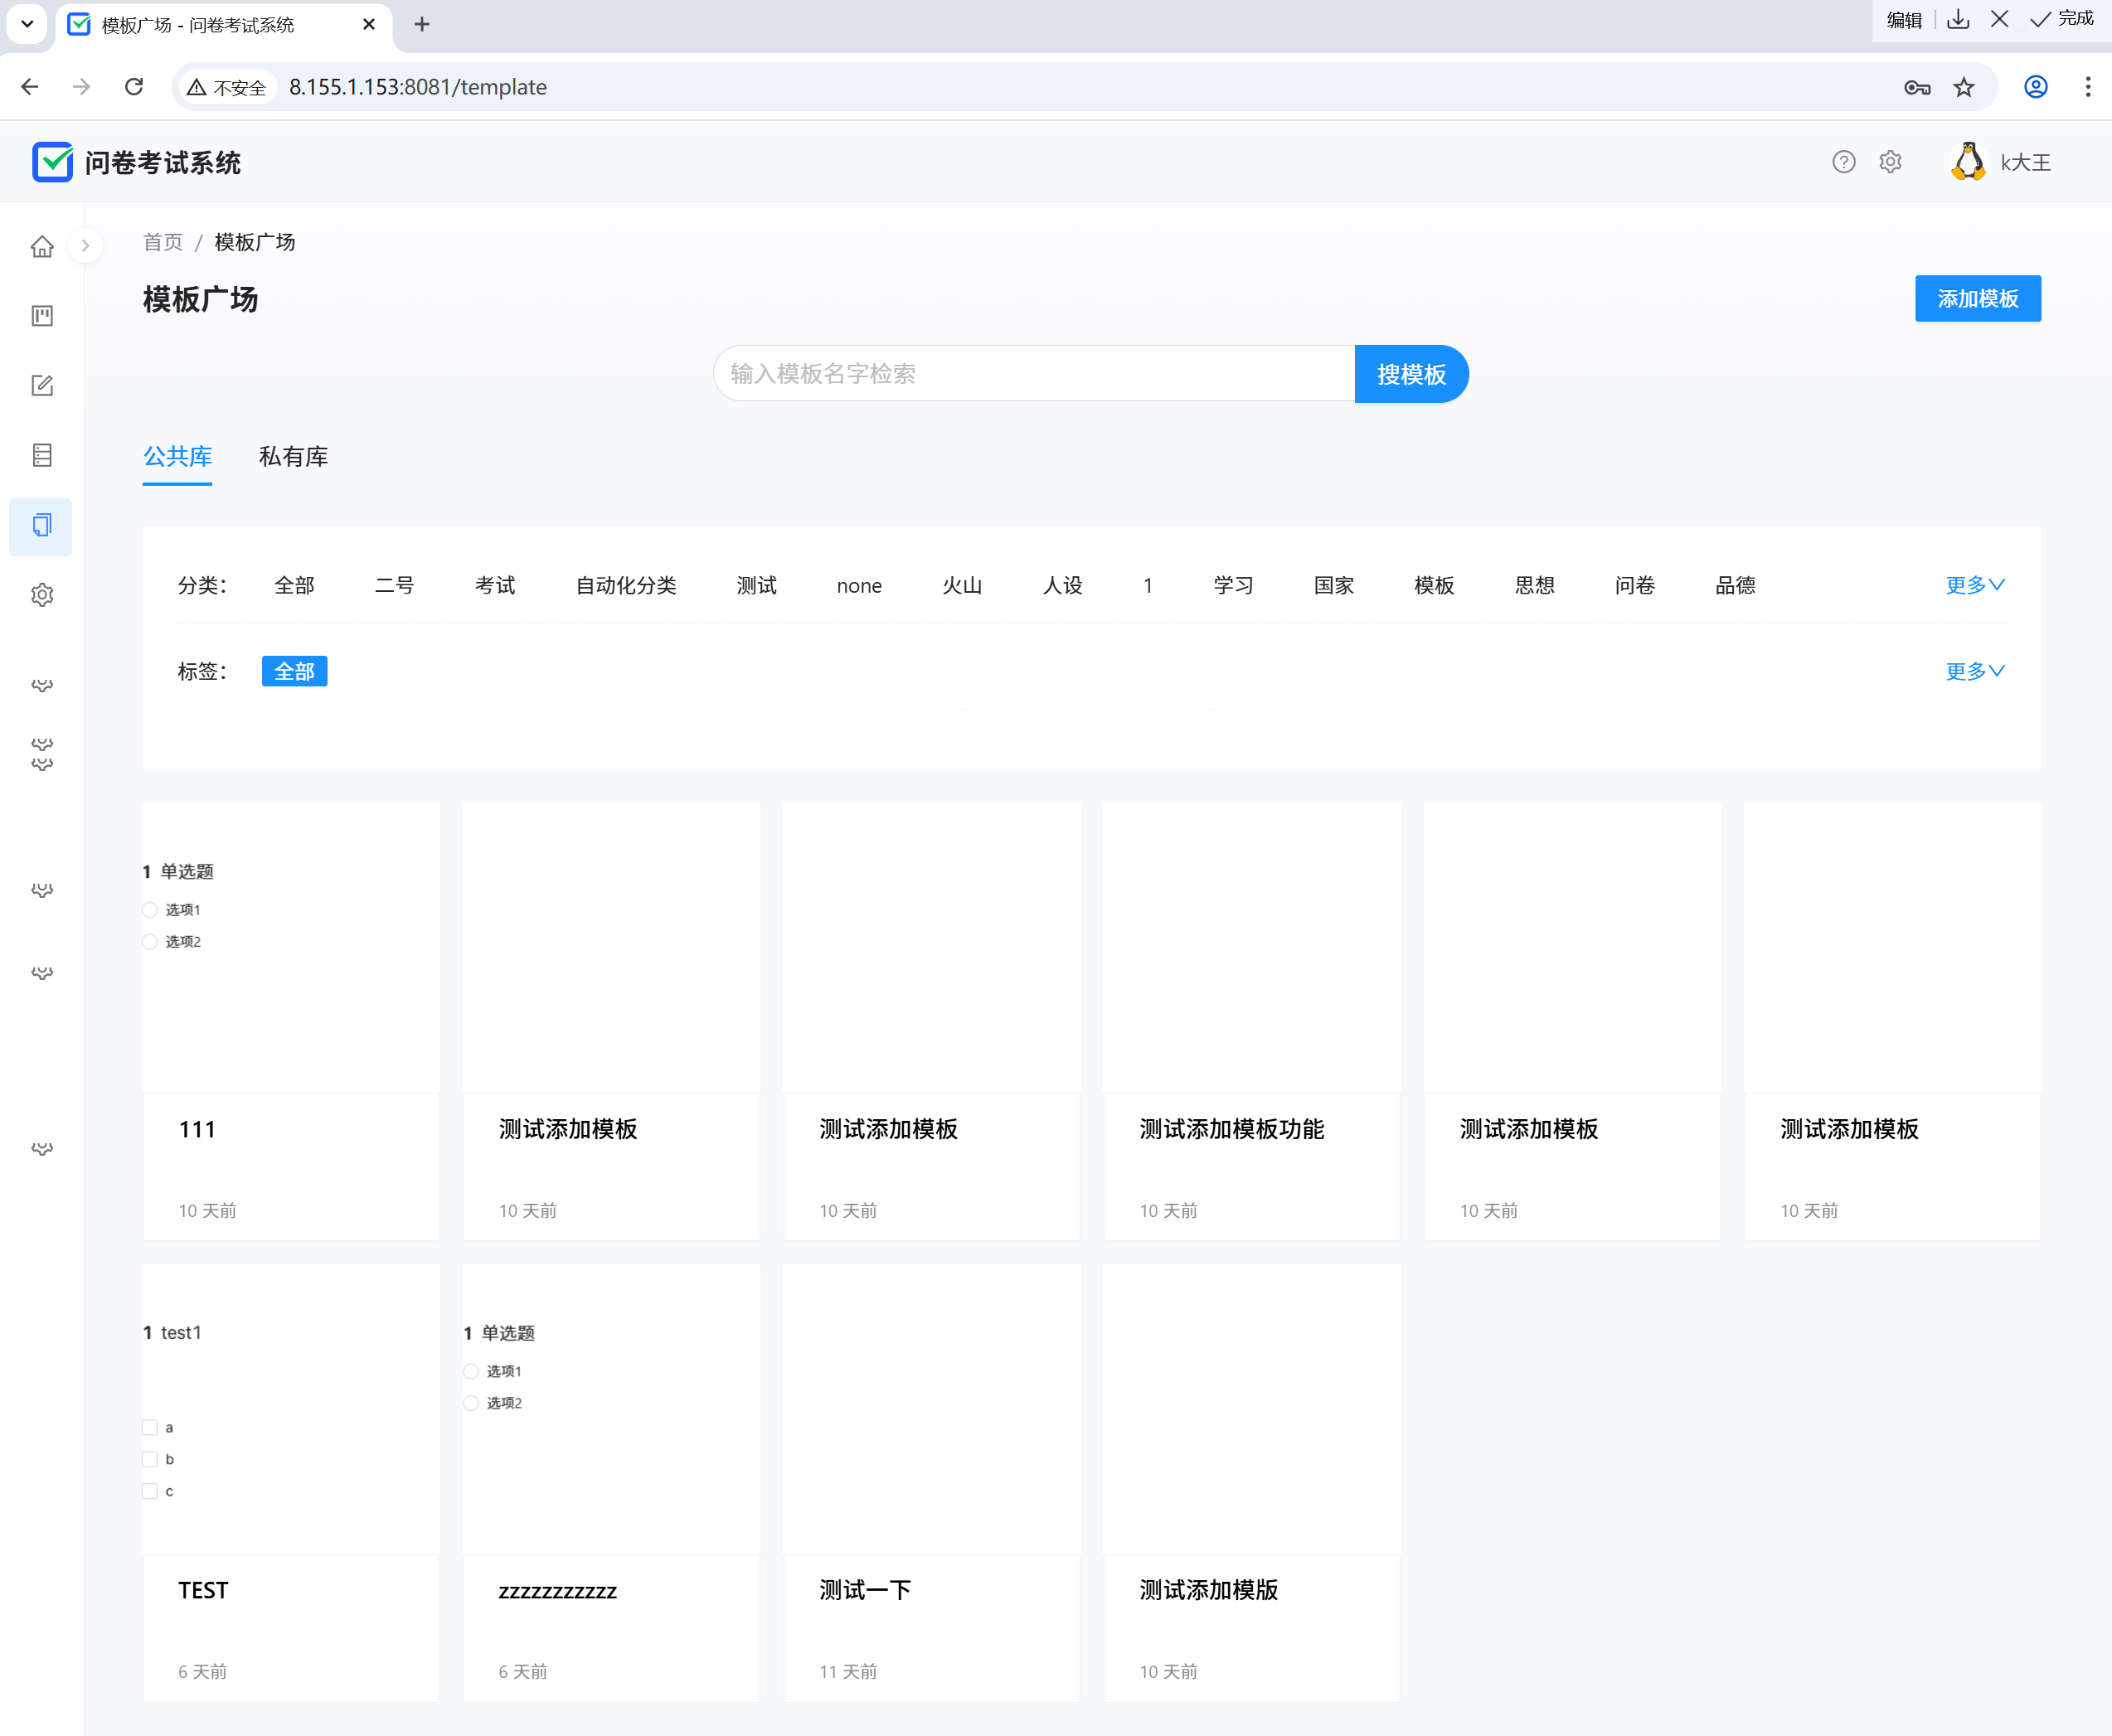Screen dimensions: 2112x1736
Task: Focus the template name search field
Action: pyautogui.click(x=1033, y=374)
